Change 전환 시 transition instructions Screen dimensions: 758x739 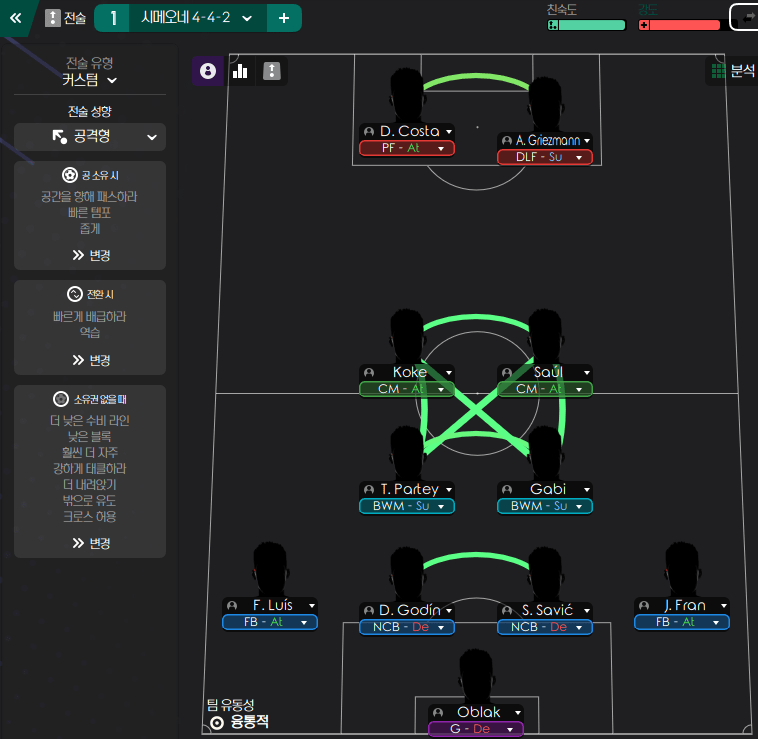(x=91, y=360)
